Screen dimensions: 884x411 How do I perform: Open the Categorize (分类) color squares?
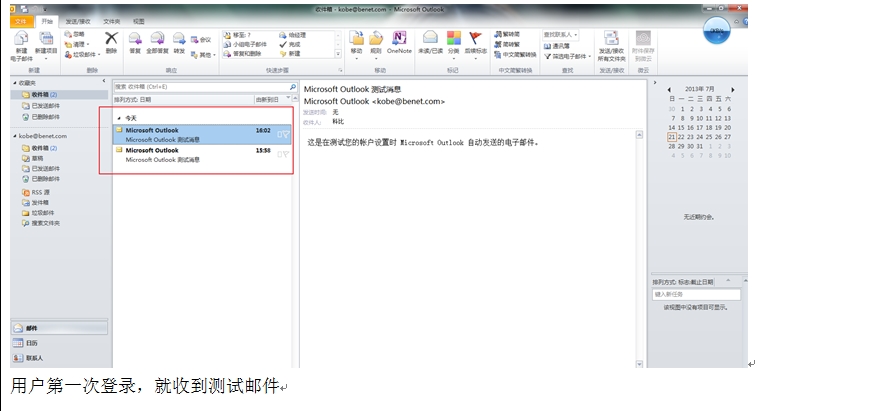coord(454,38)
